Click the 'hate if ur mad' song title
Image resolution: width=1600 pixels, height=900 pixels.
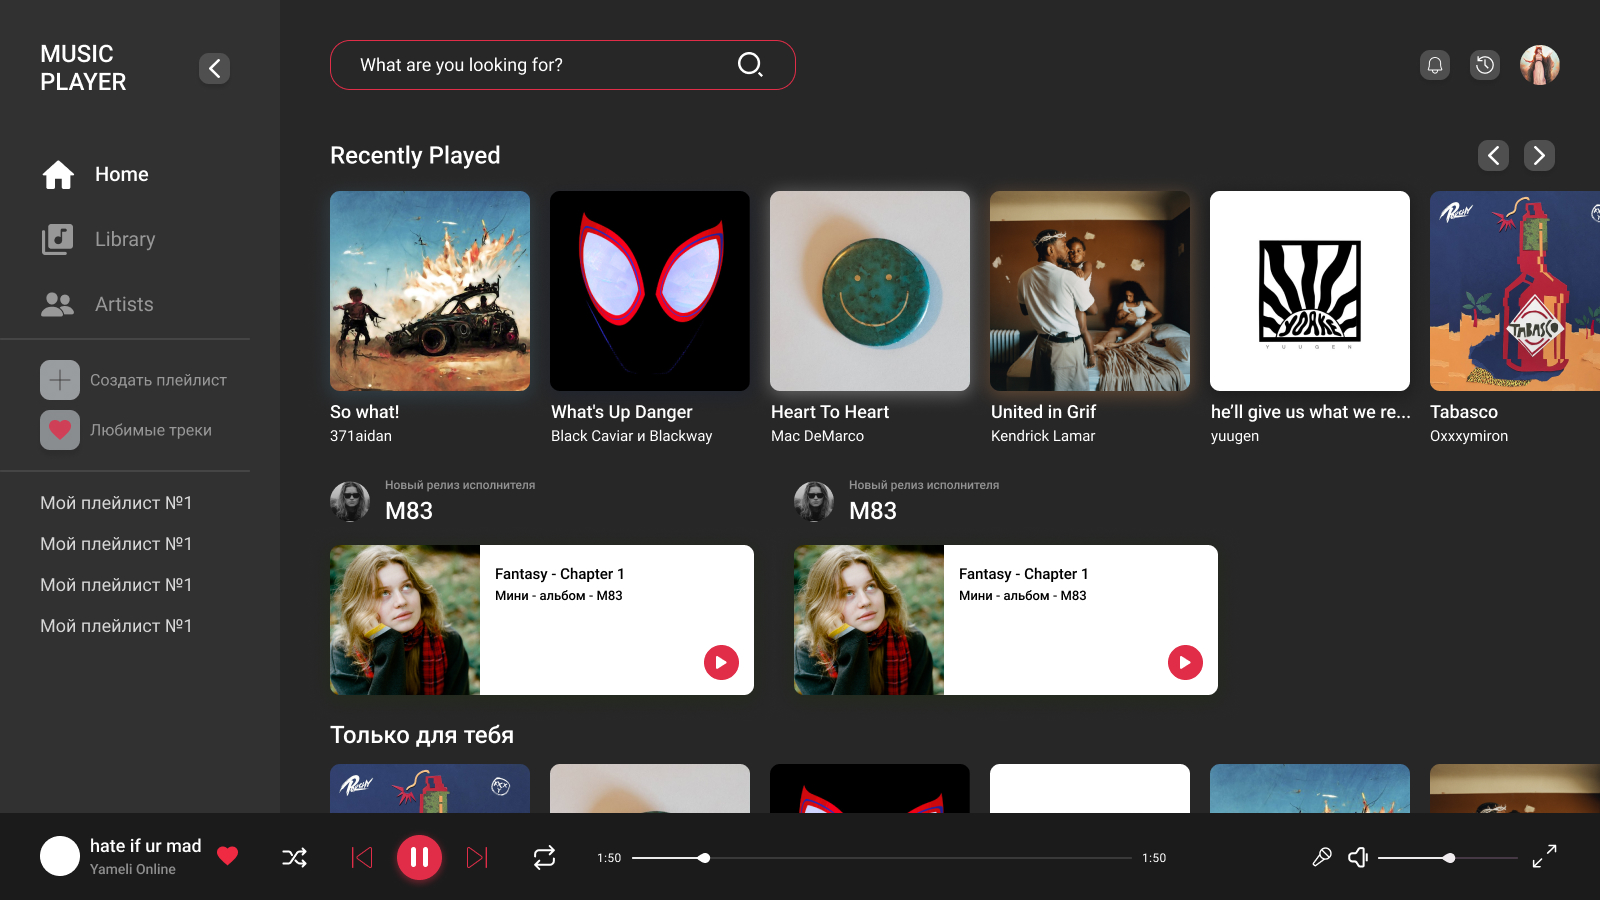tap(146, 846)
